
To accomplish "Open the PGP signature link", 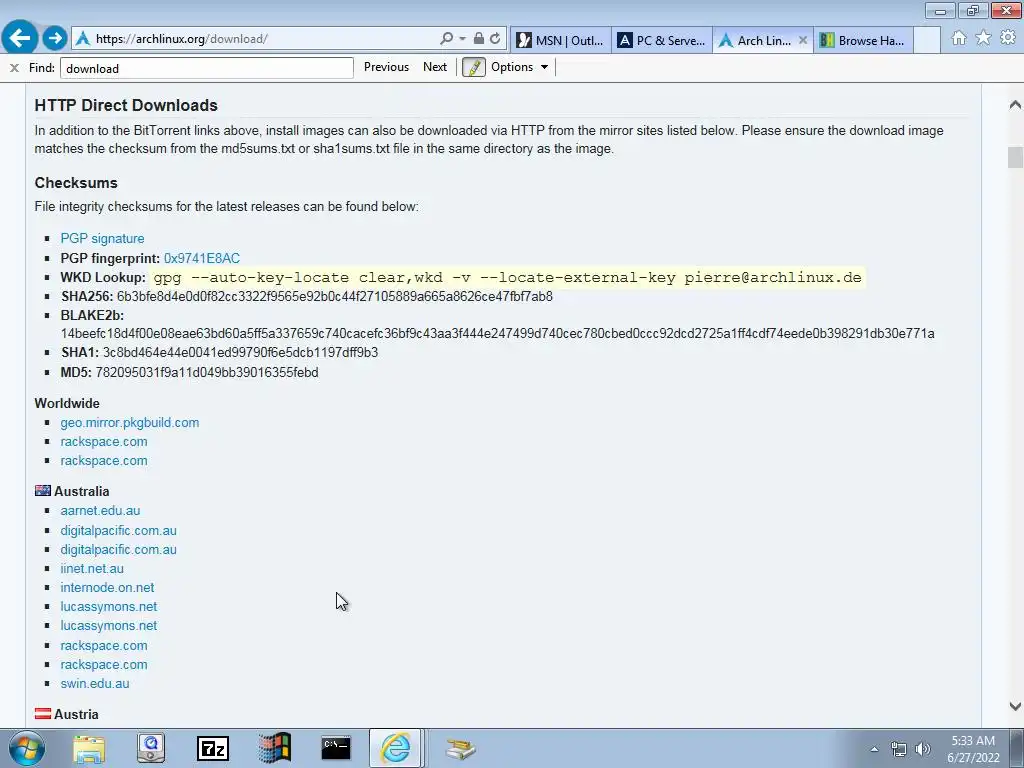I will click(x=103, y=238).
